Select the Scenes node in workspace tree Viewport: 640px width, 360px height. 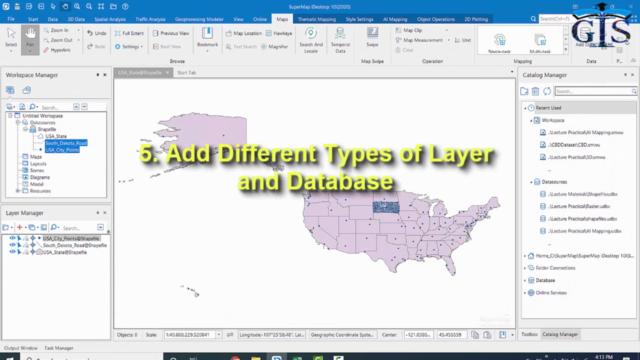point(37,171)
